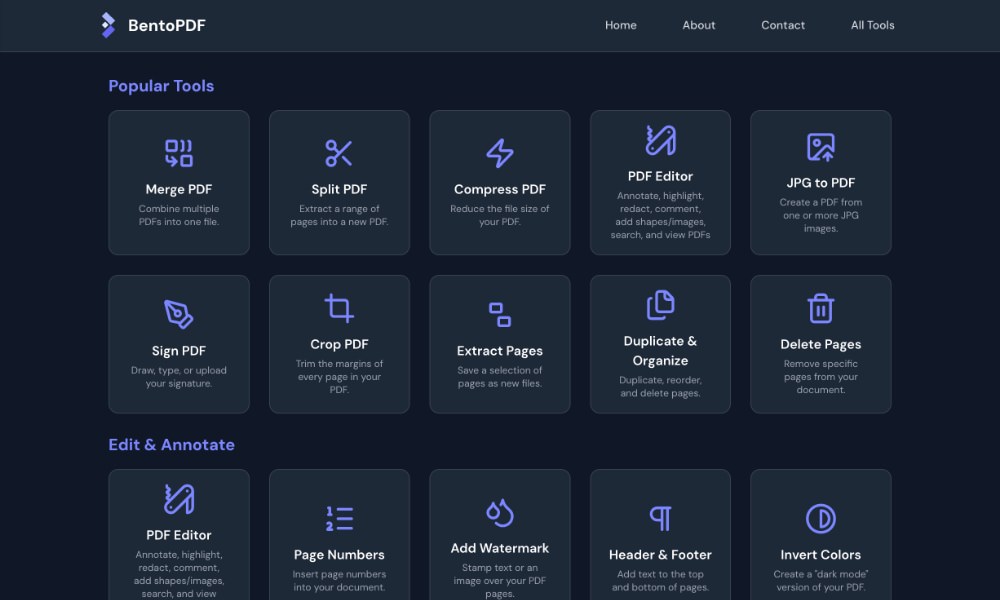Open the Home menu item

coord(621,25)
